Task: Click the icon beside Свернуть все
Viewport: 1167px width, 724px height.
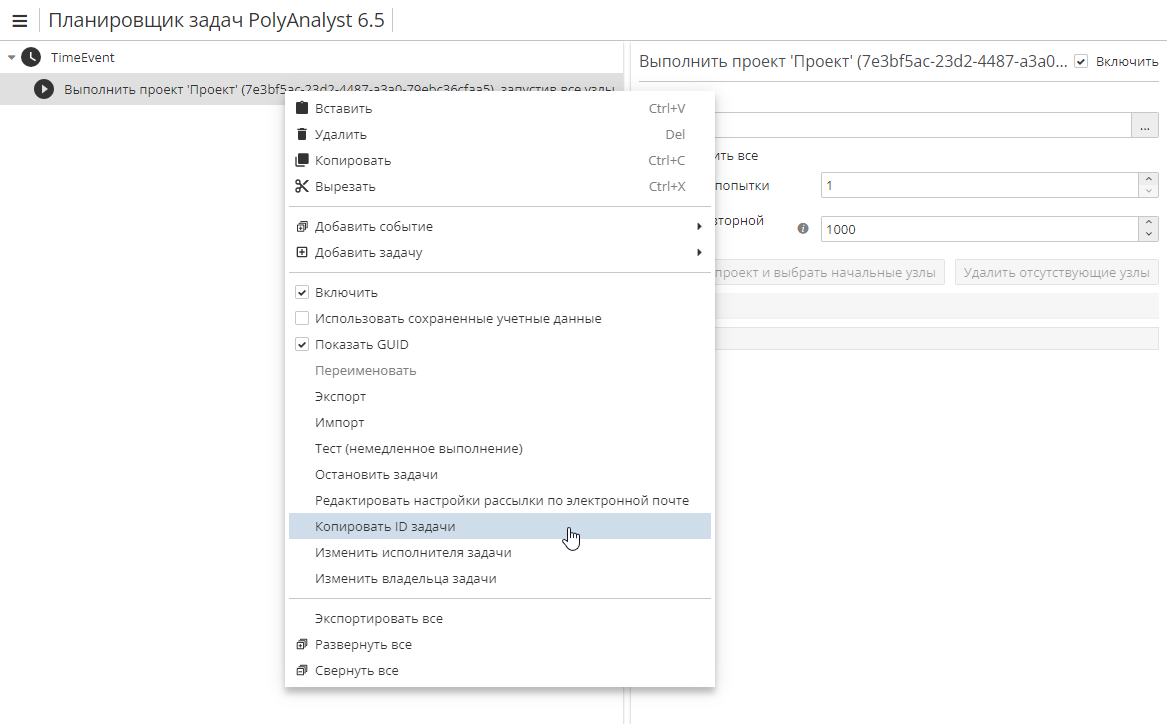Action: tap(301, 670)
